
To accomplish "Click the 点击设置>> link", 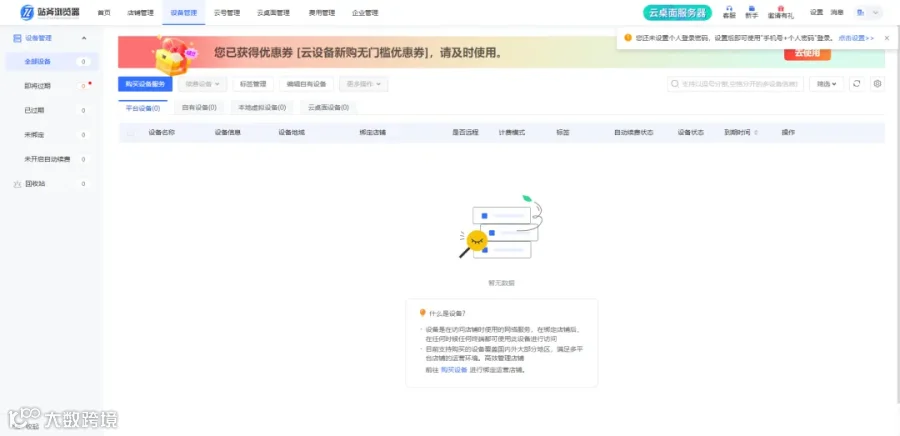I will tap(856, 38).
